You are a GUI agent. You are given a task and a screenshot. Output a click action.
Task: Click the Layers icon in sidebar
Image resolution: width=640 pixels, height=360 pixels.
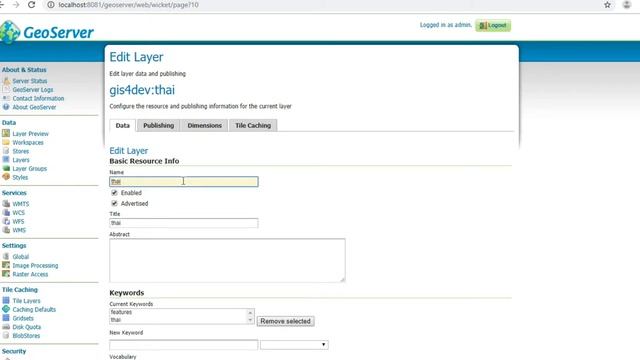pyautogui.click(x=6, y=160)
